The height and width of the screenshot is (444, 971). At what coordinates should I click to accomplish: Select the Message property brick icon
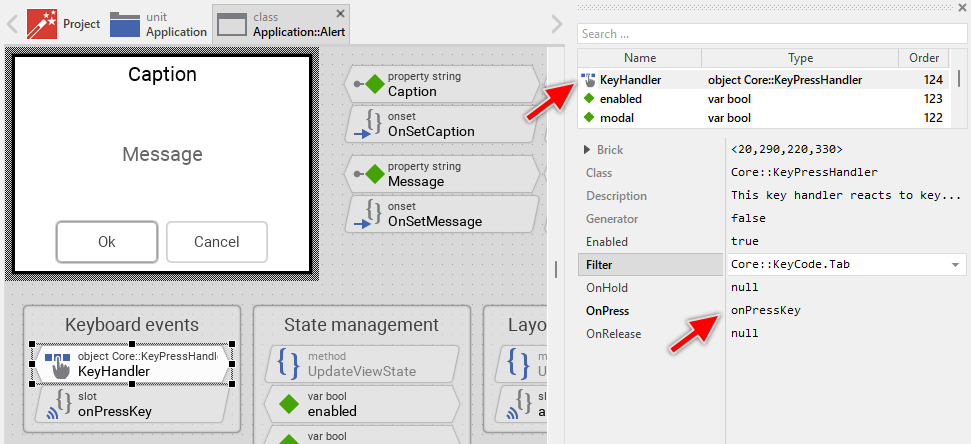coord(374,174)
